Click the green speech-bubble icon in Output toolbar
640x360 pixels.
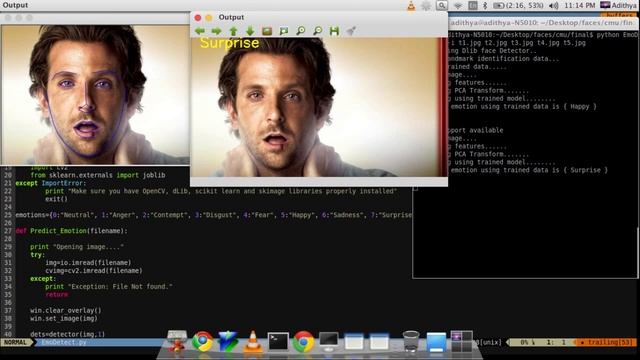pos(284,31)
